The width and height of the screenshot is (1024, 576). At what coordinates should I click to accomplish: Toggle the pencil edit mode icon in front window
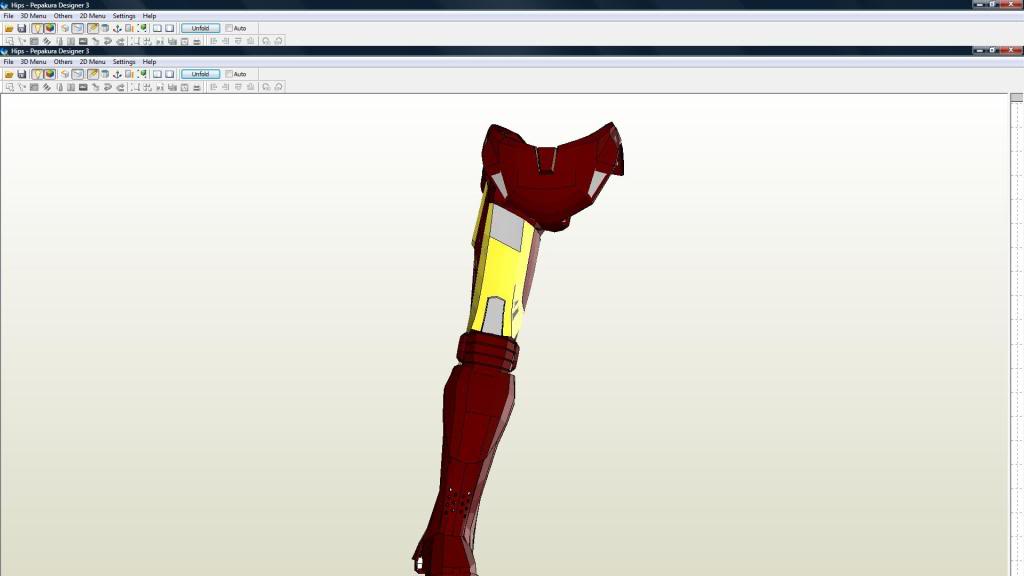[x=93, y=74]
